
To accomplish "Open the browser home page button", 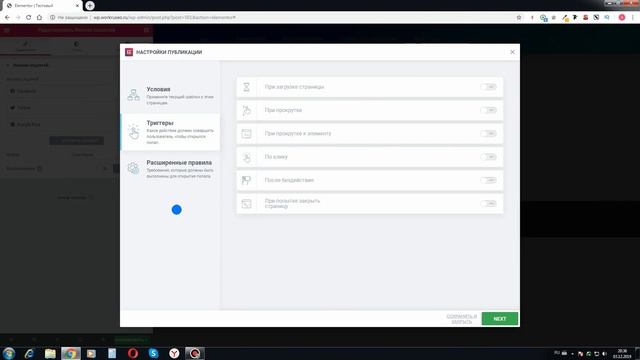I will (x=39, y=18).
